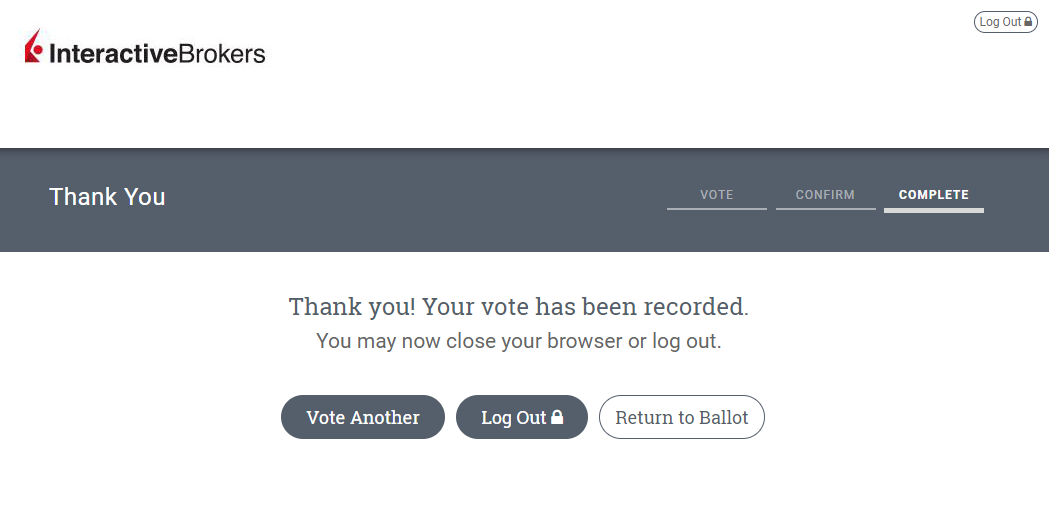Image resolution: width=1049 pixels, height=510 pixels.
Task: Click the progress underline beneath VOTE
Action: (x=716, y=209)
